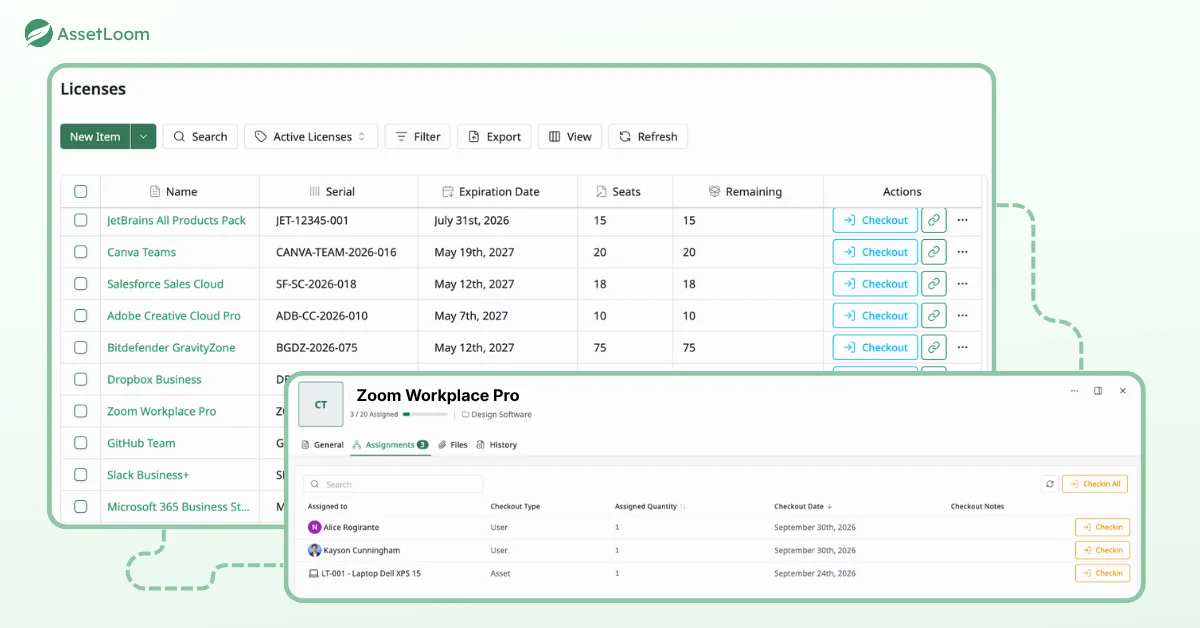Click Alice Rogirante's avatar icon
The image size is (1200, 628).
tap(315, 527)
